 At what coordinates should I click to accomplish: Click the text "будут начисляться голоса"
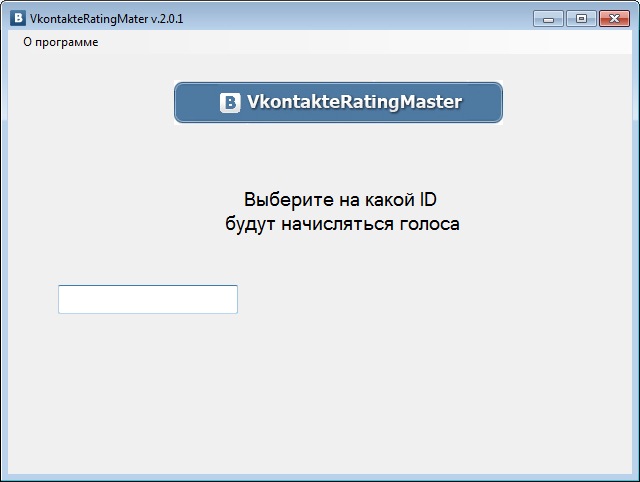coord(342,224)
